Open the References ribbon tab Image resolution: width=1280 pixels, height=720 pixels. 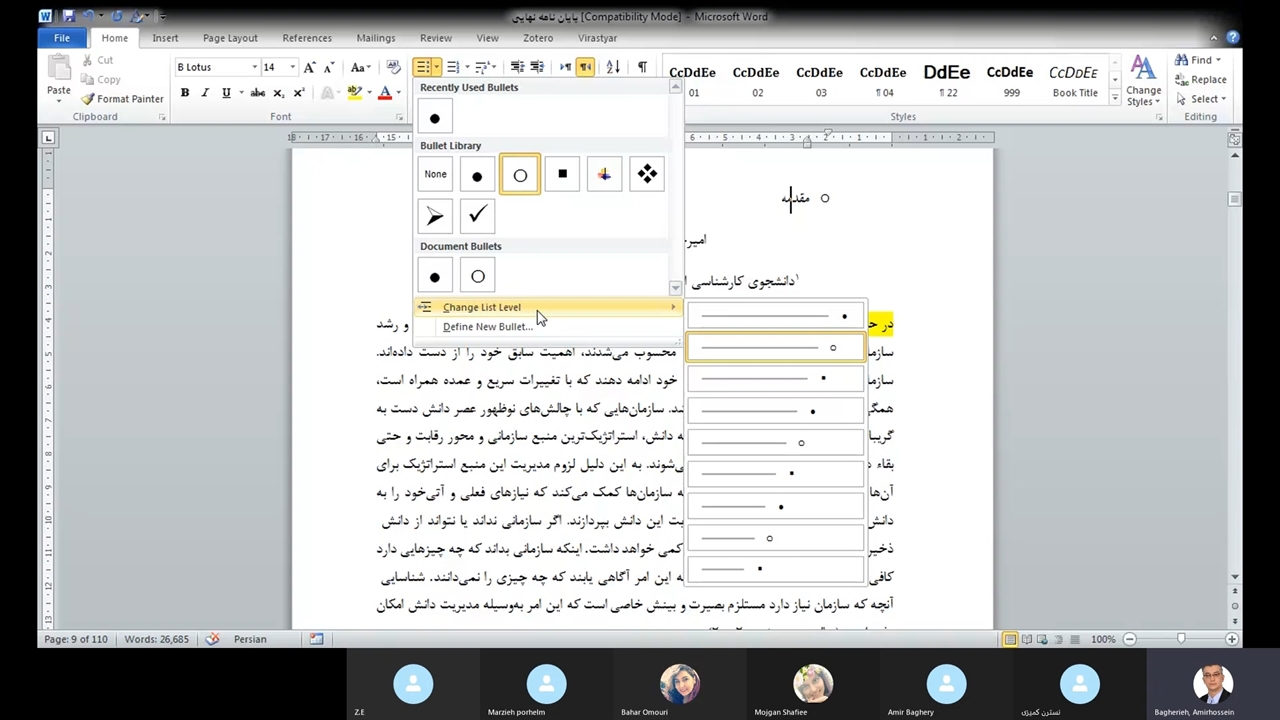[x=306, y=38]
